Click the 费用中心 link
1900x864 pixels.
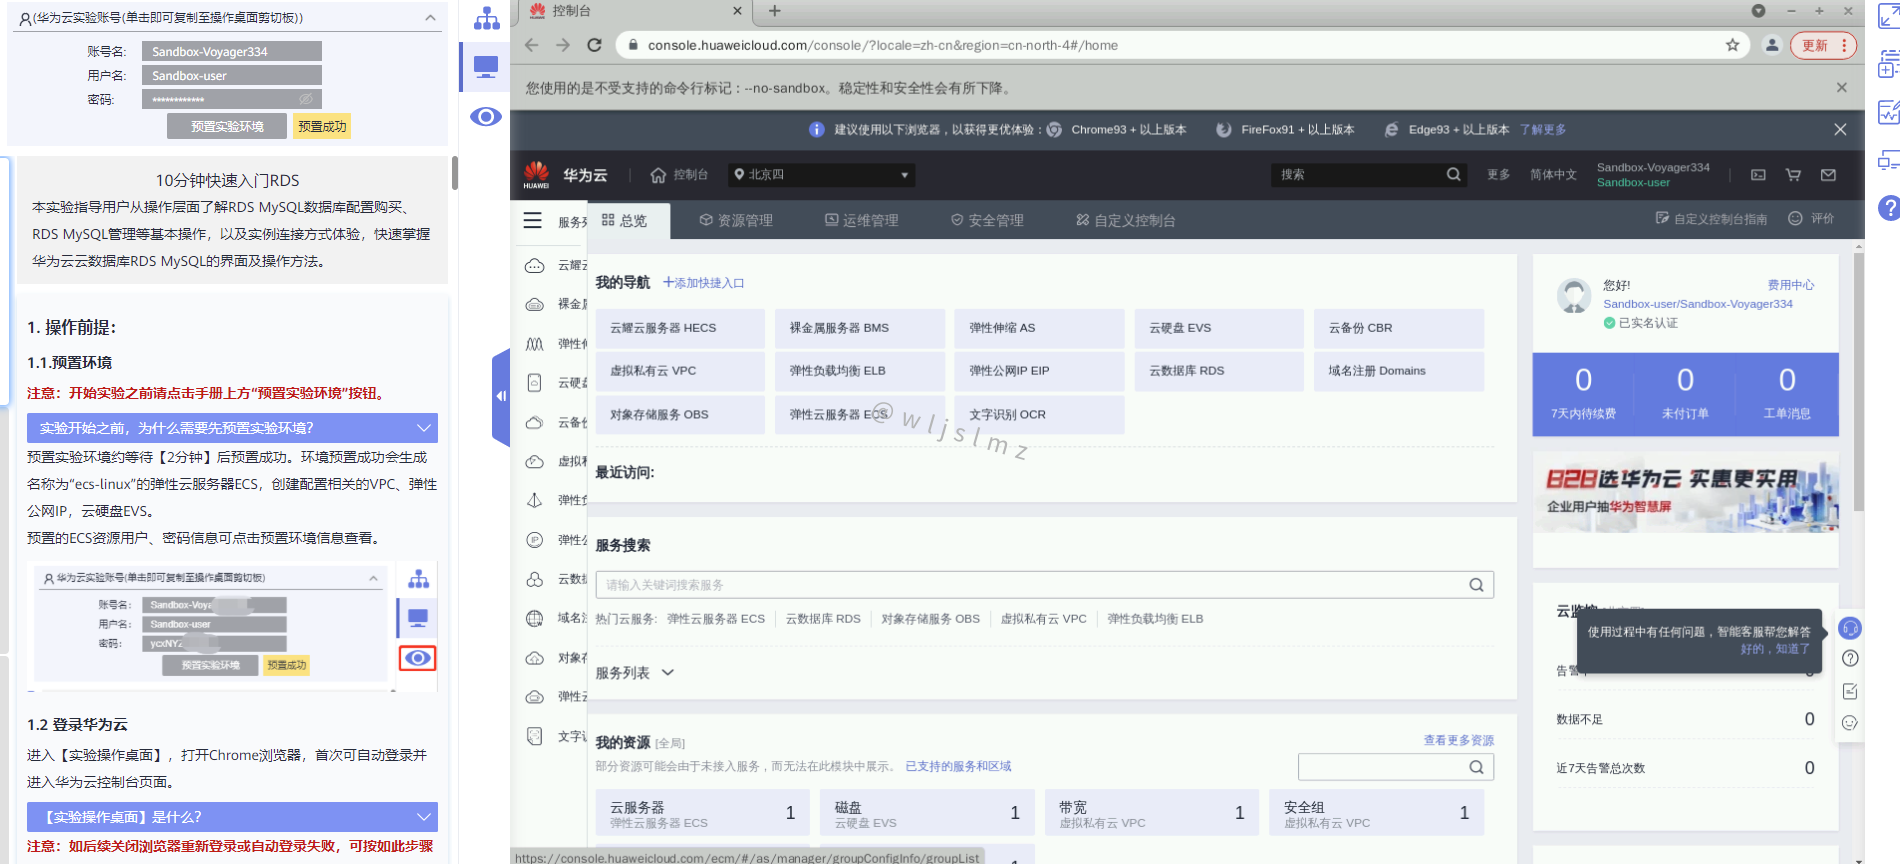[1790, 285]
